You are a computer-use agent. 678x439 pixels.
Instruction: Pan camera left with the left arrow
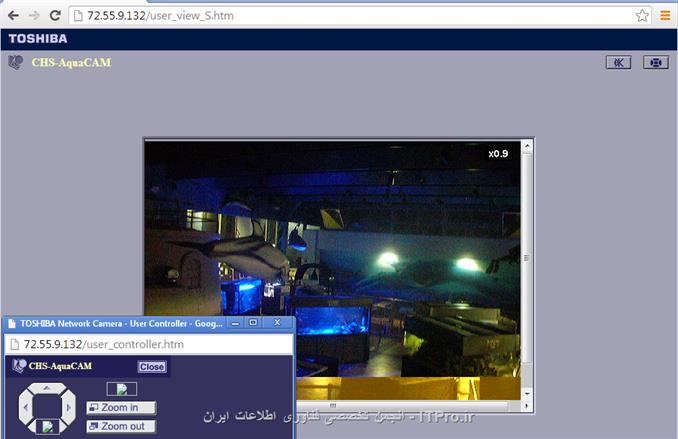pos(26,407)
